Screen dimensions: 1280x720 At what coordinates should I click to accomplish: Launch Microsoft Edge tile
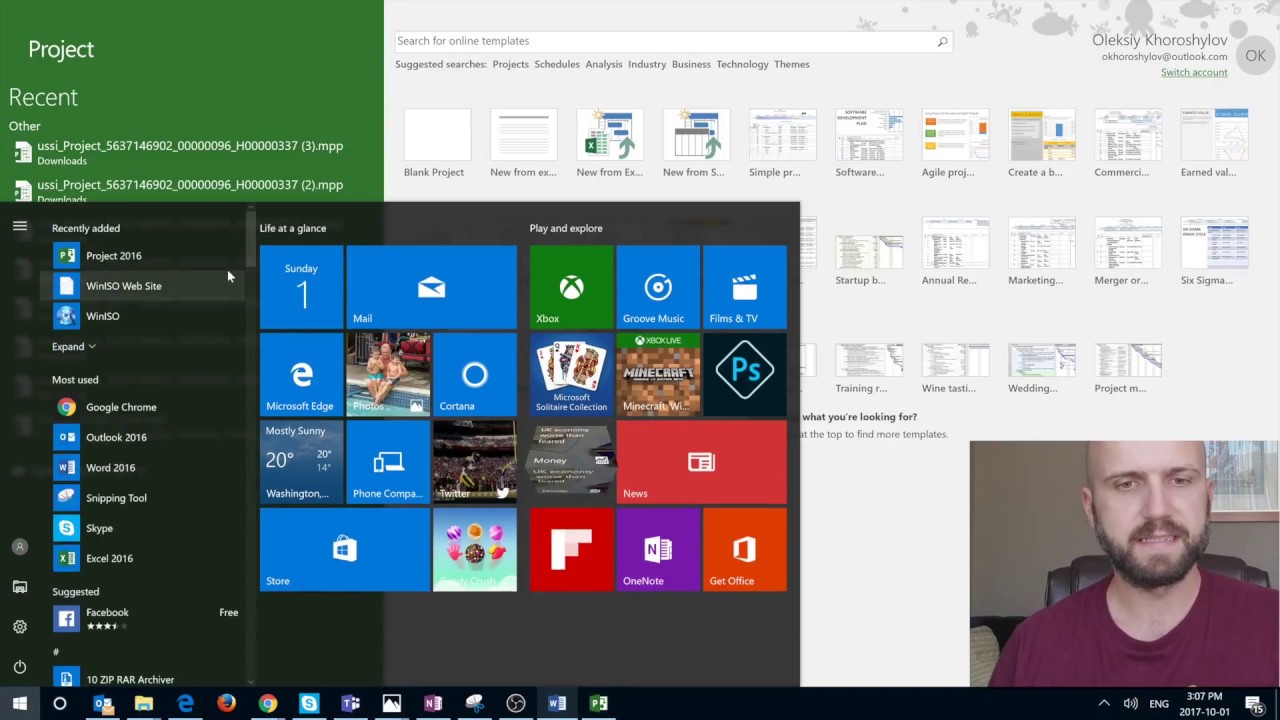tap(301, 375)
